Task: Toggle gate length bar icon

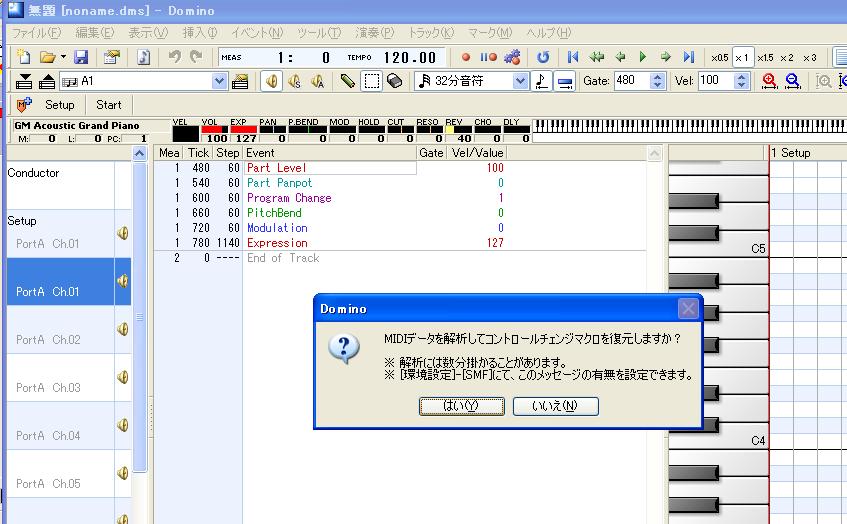Action: coord(564,81)
